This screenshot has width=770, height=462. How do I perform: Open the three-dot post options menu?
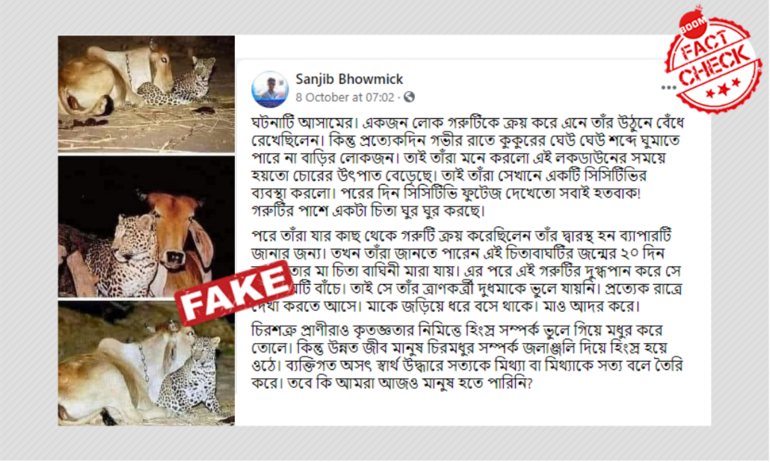[x=668, y=88]
